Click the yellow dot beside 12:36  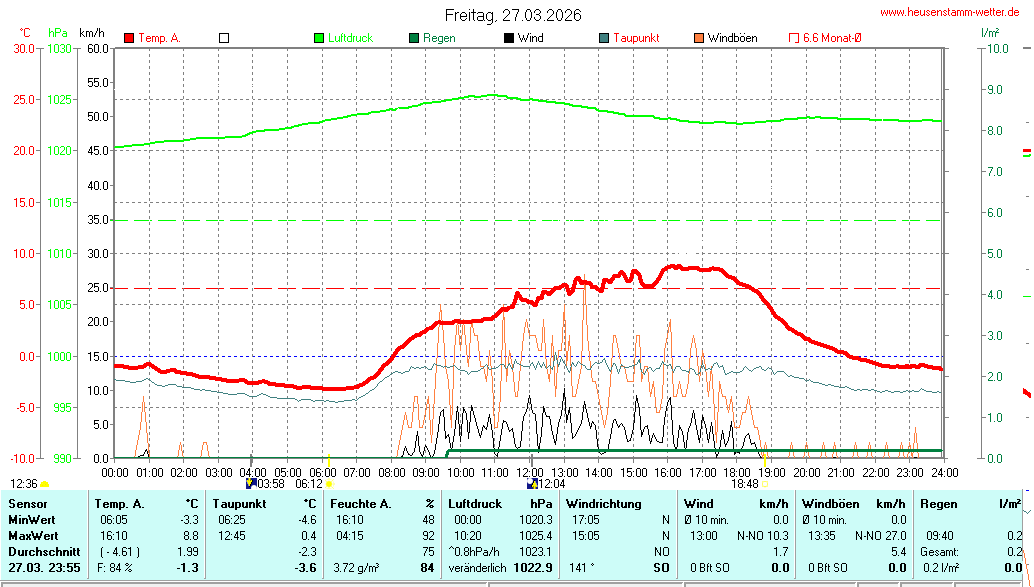44,484
